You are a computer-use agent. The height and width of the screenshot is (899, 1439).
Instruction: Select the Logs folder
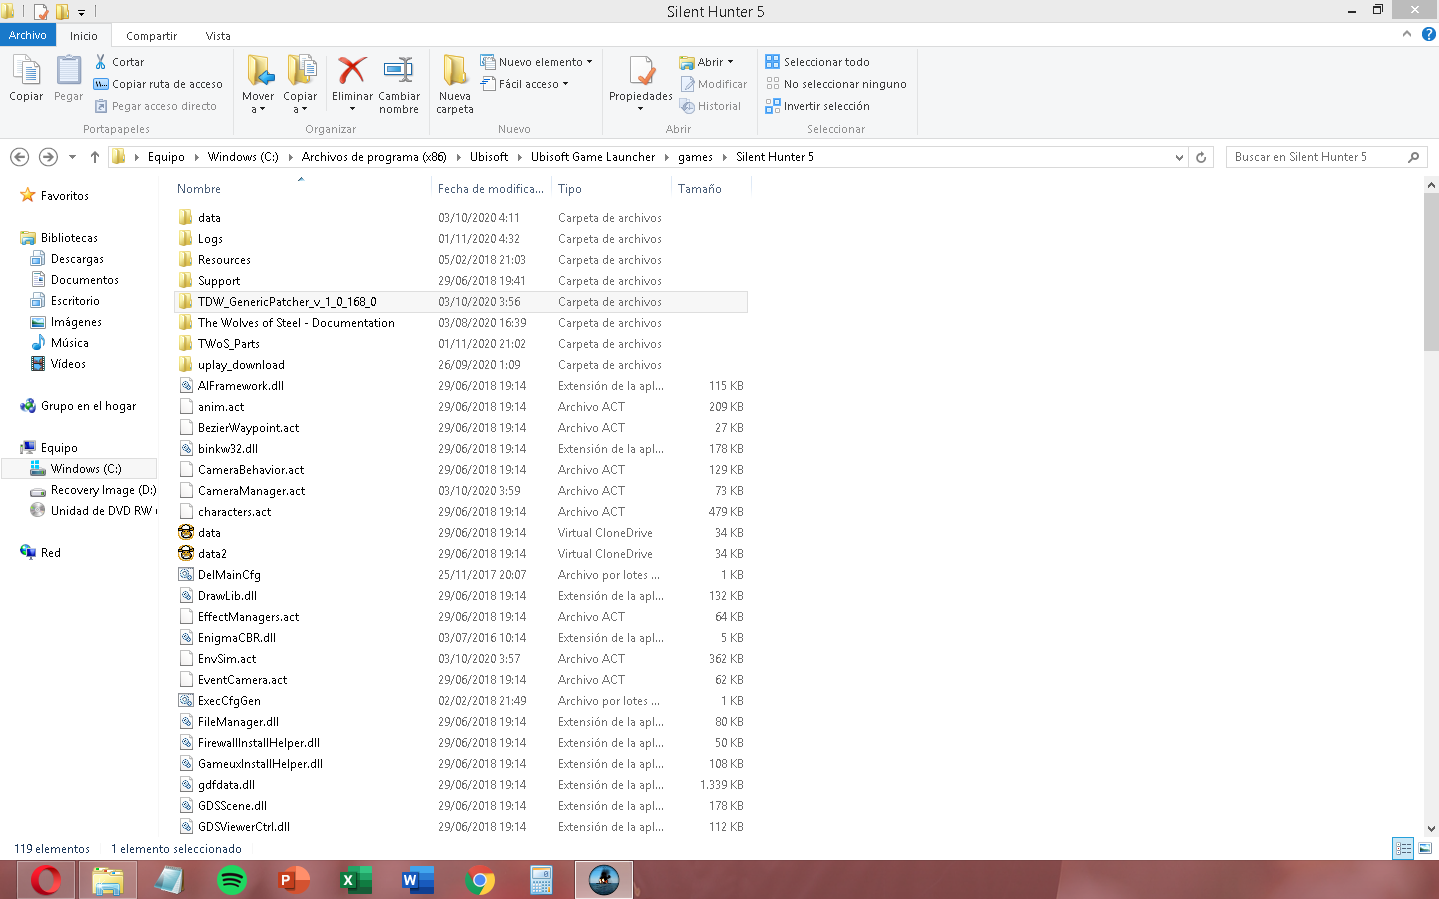[x=460, y=239]
